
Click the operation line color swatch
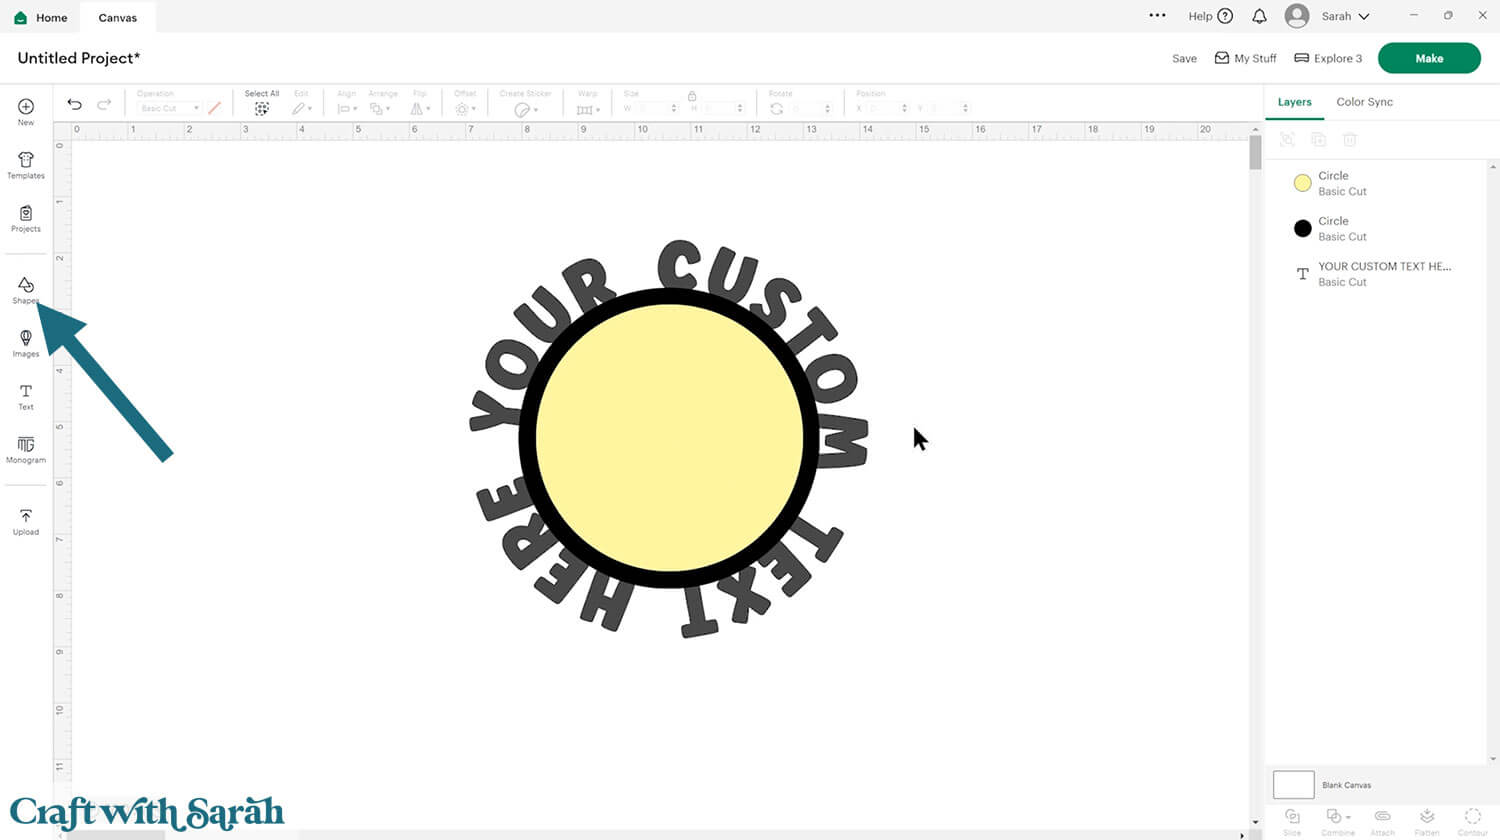point(214,108)
